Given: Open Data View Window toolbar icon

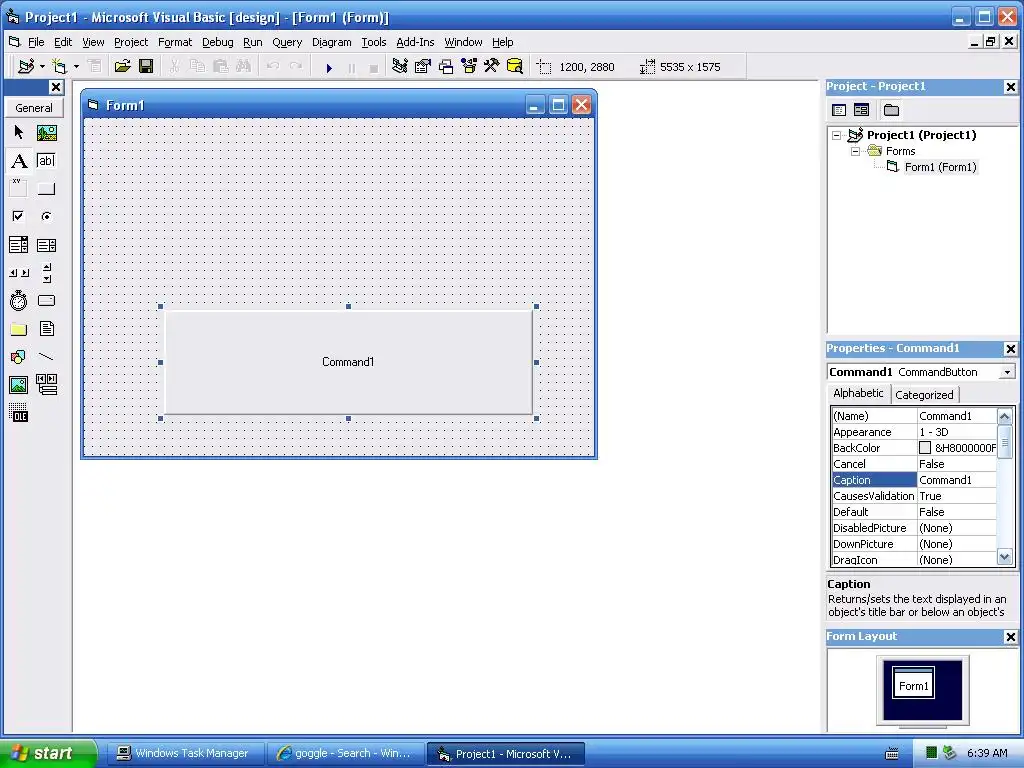Looking at the screenshot, I should 515,67.
